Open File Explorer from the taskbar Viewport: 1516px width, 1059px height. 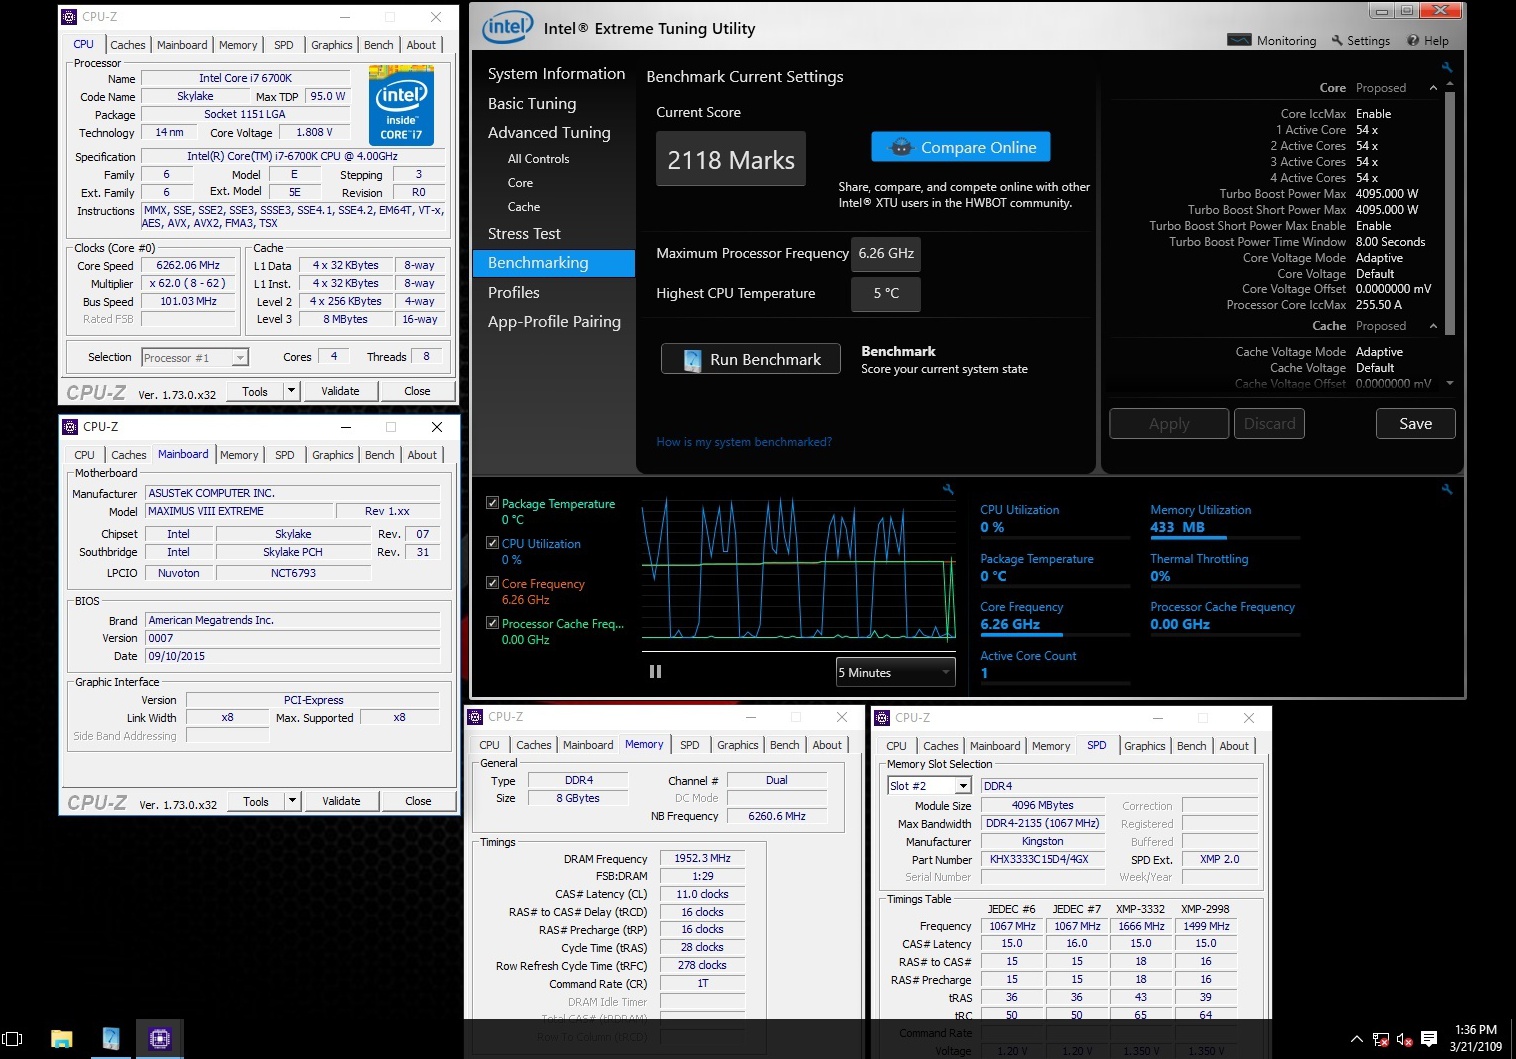[62, 1039]
